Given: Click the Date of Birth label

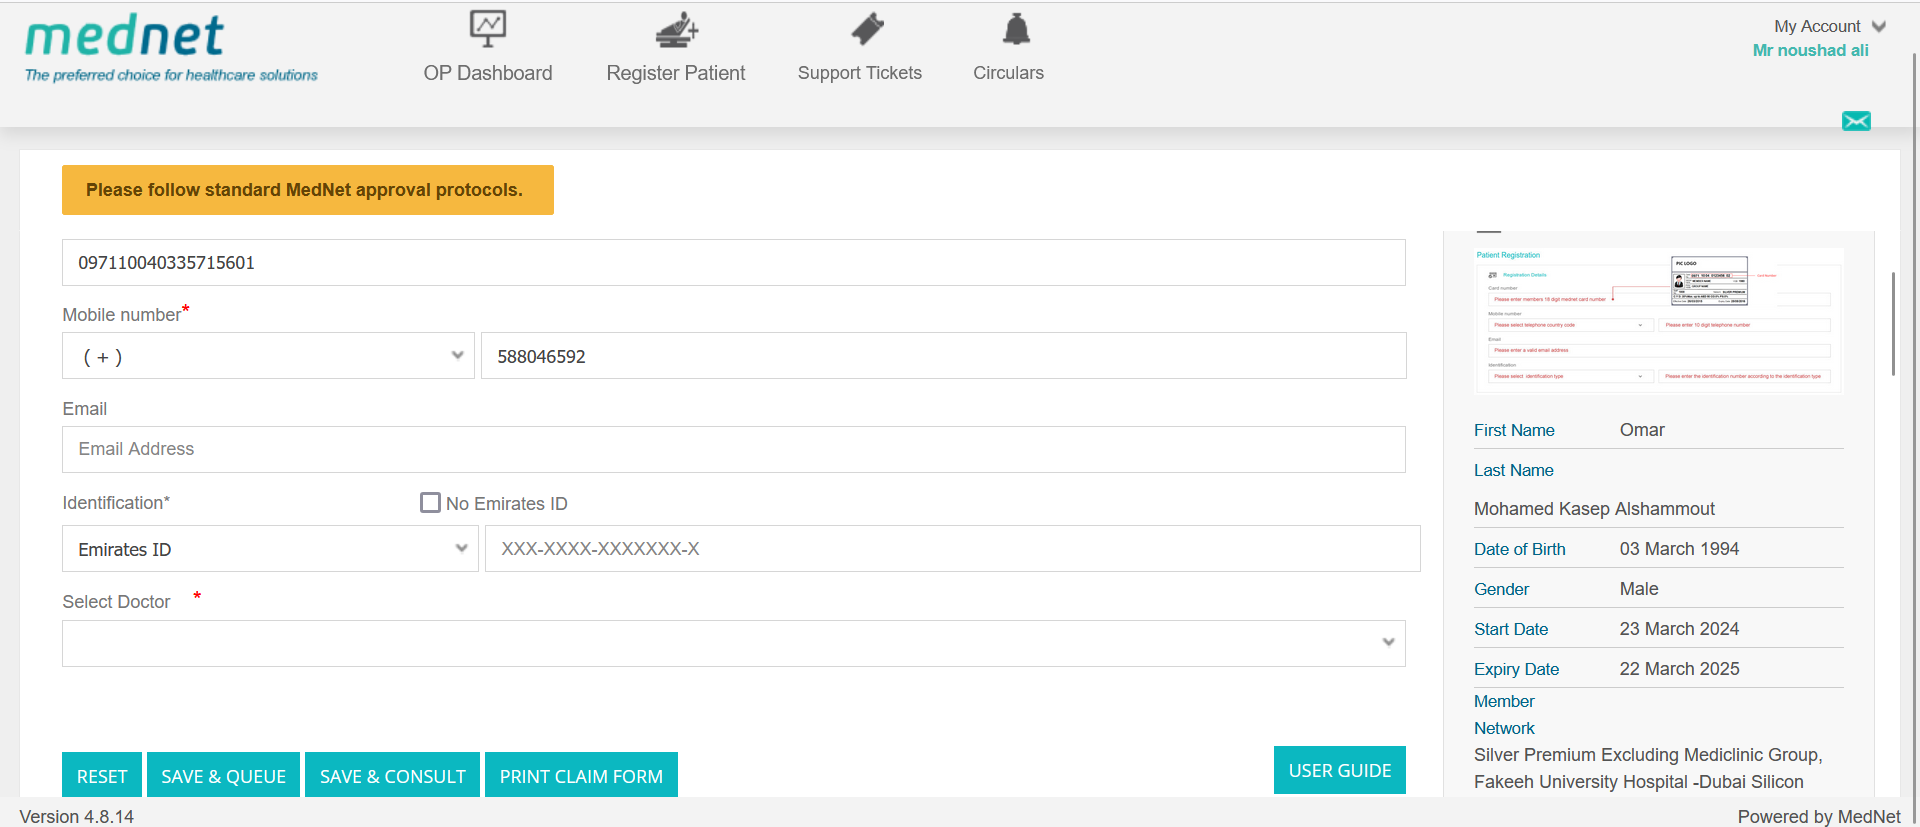Looking at the screenshot, I should (x=1520, y=549).
